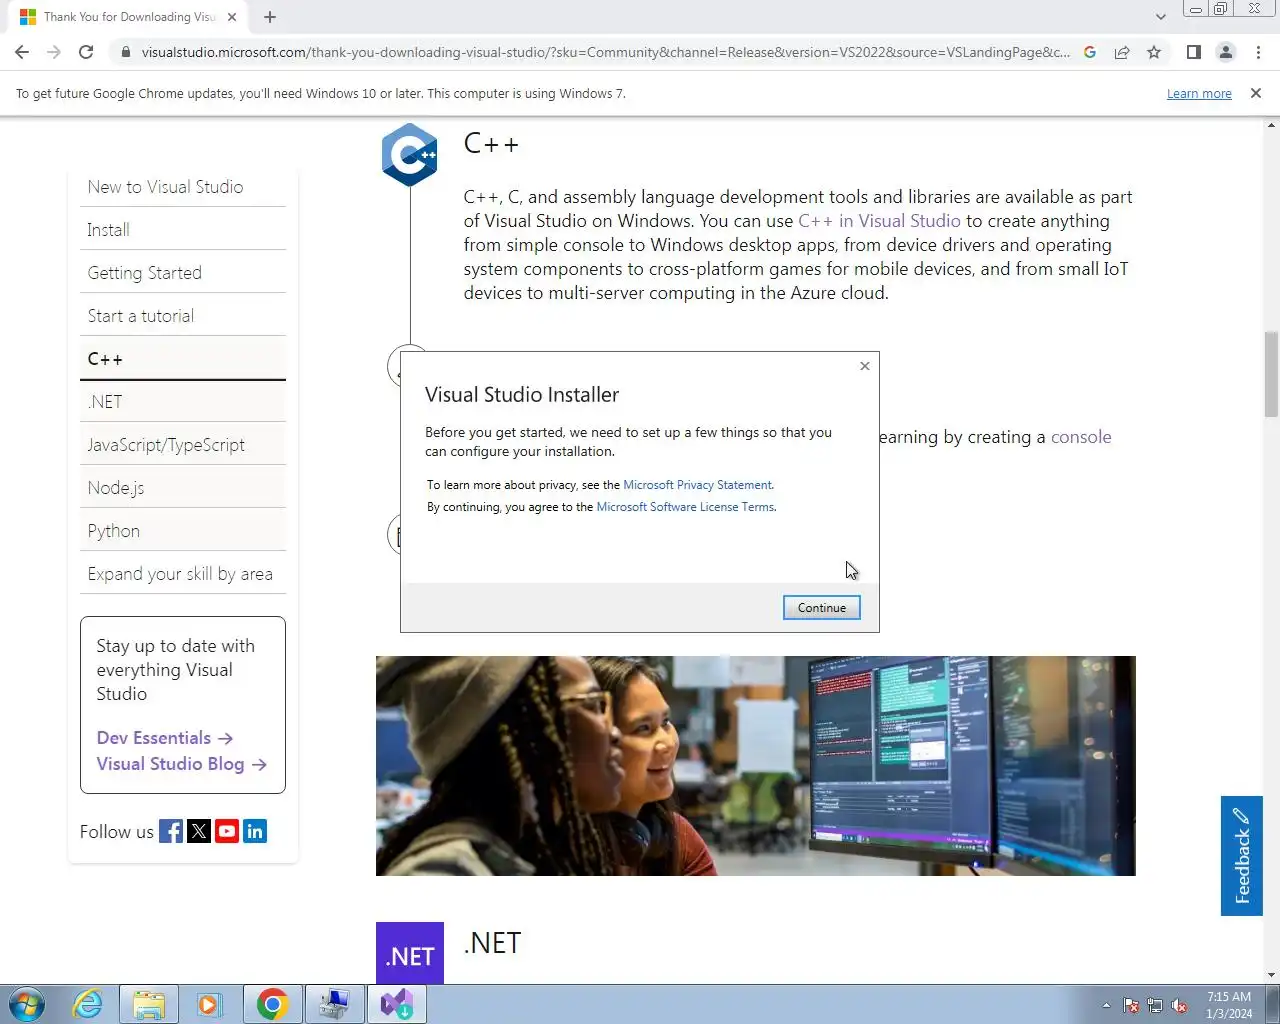
Task: Select JavaScript/TypeScript in sidebar
Action: (183, 445)
